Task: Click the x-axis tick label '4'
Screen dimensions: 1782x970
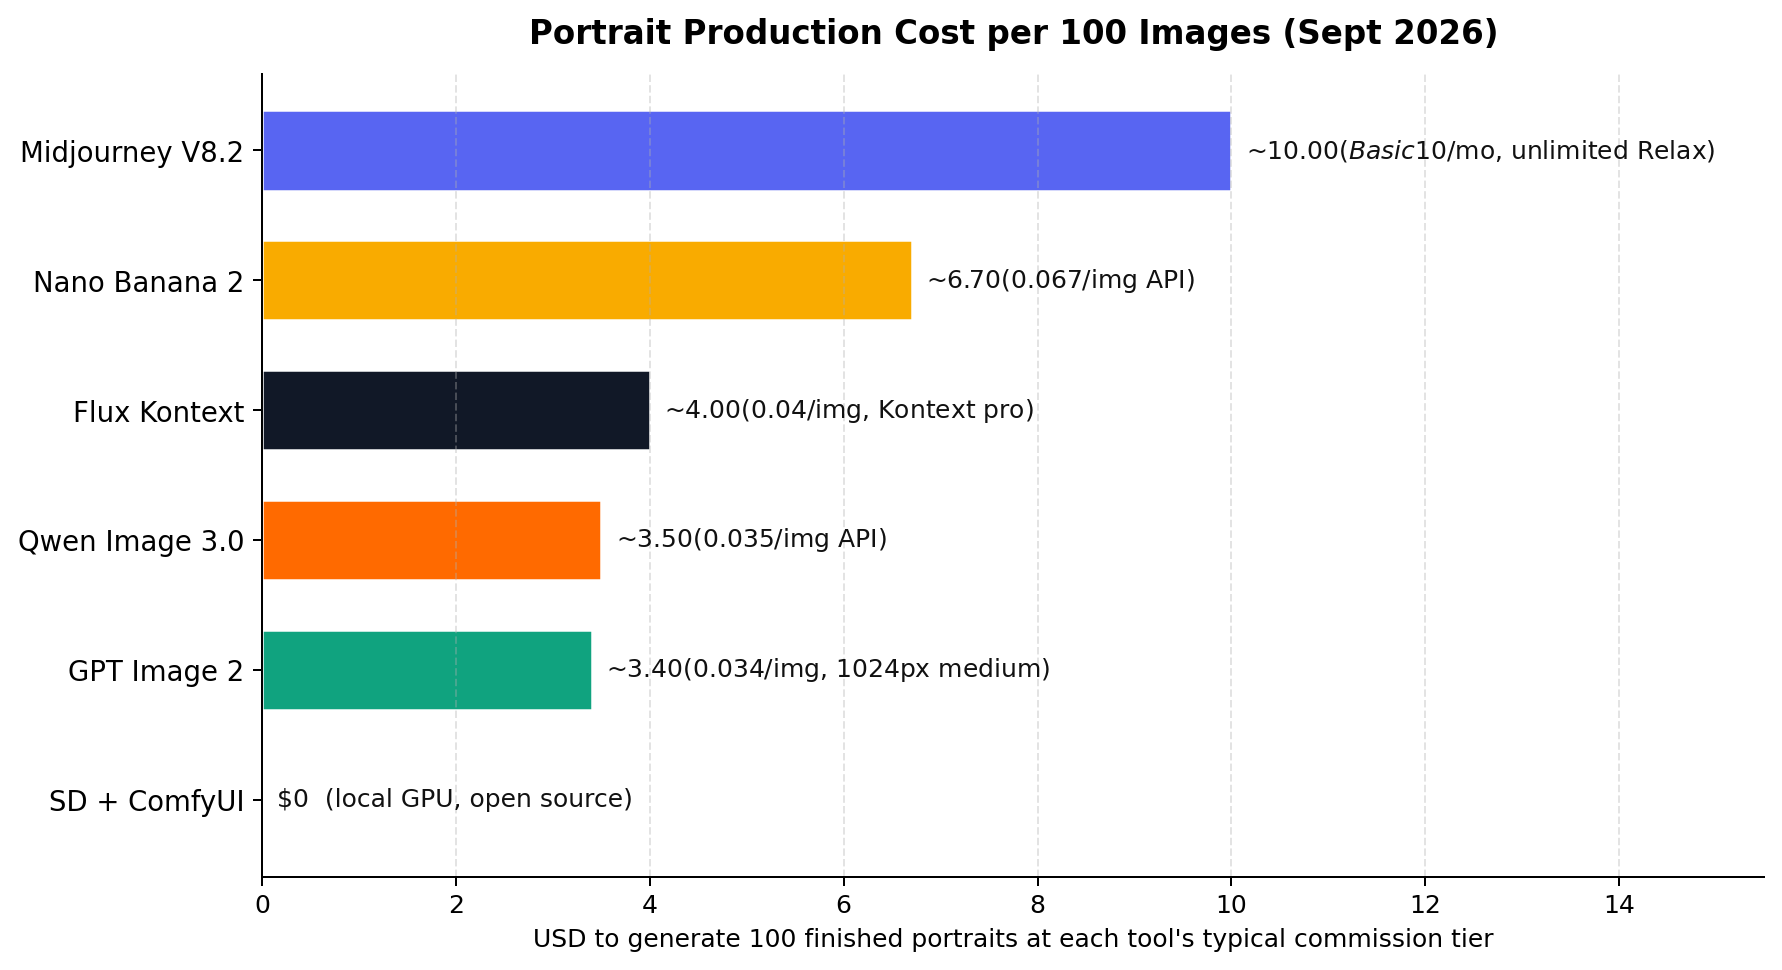Action: click(650, 905)
